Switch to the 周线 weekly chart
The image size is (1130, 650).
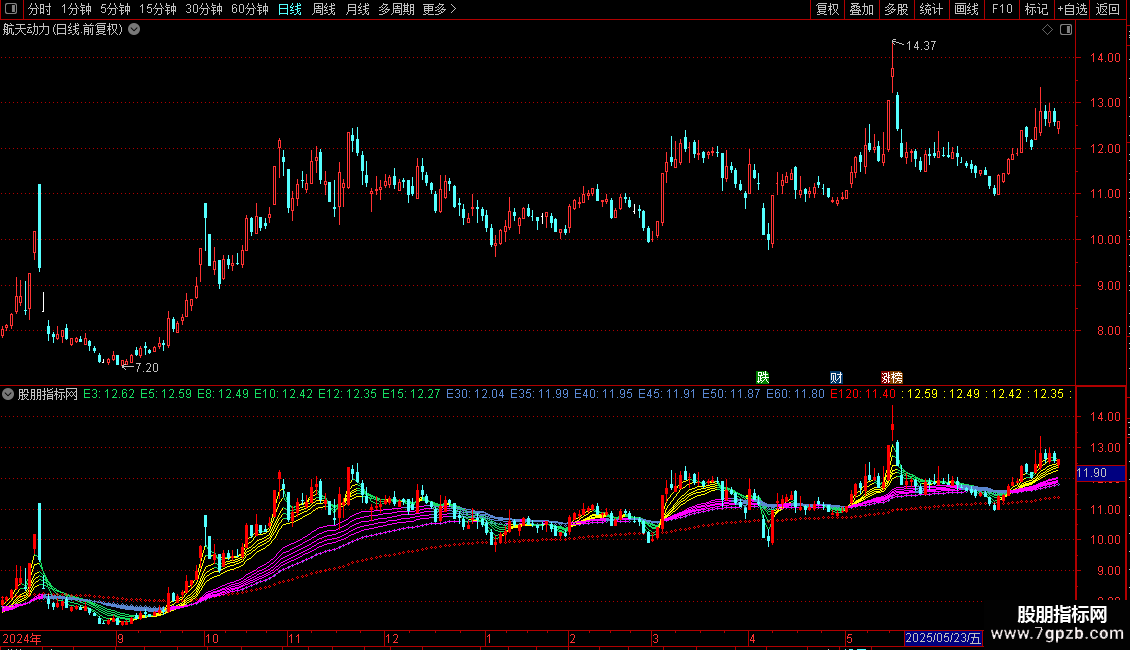pos(324,9)
